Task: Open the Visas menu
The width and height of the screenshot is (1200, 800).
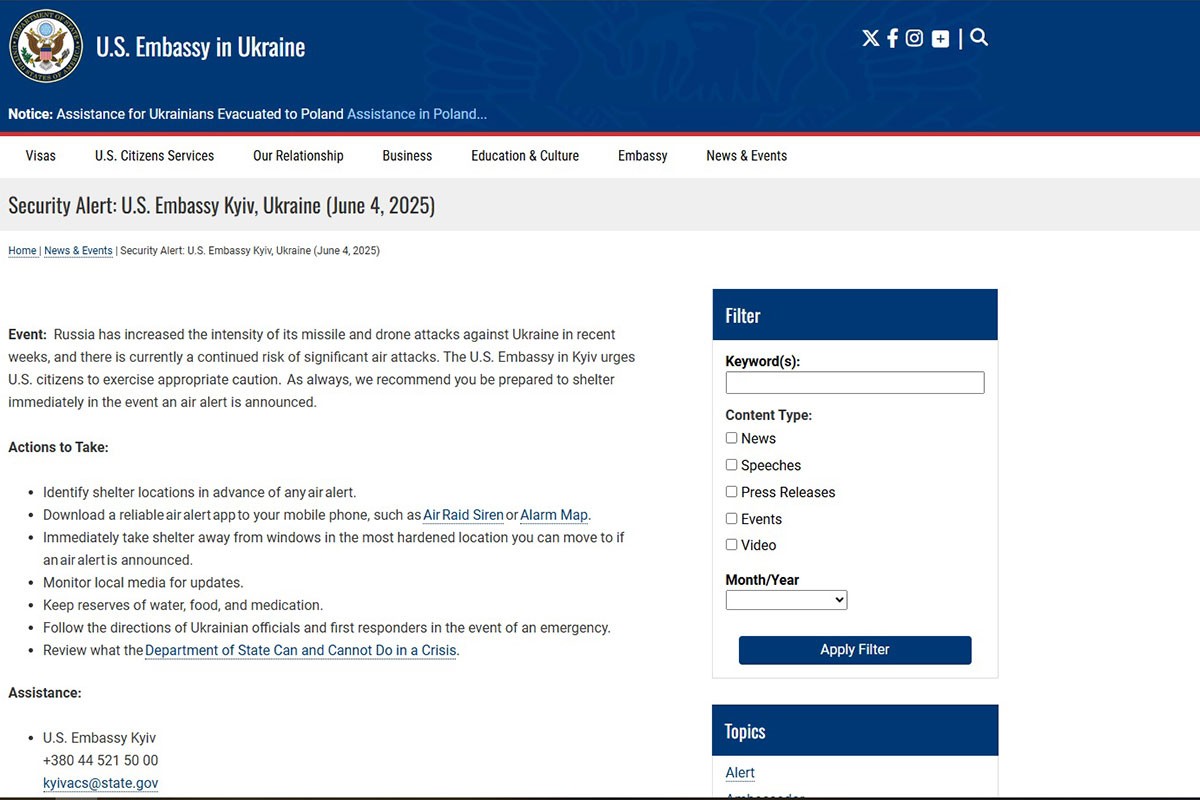Action: click(x=41, y=156)
